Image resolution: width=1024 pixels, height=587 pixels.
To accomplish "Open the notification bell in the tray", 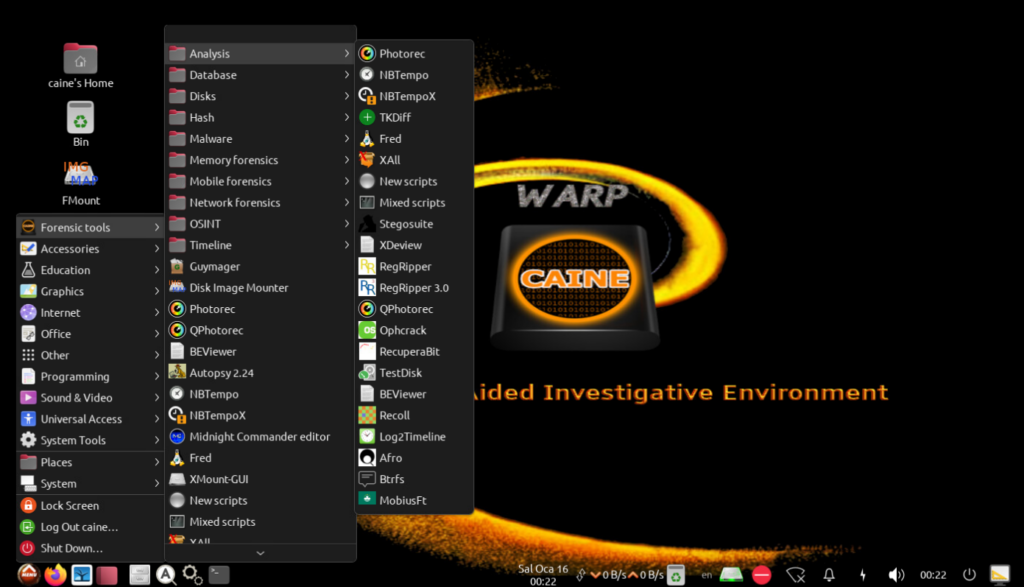I will (829, 575).
